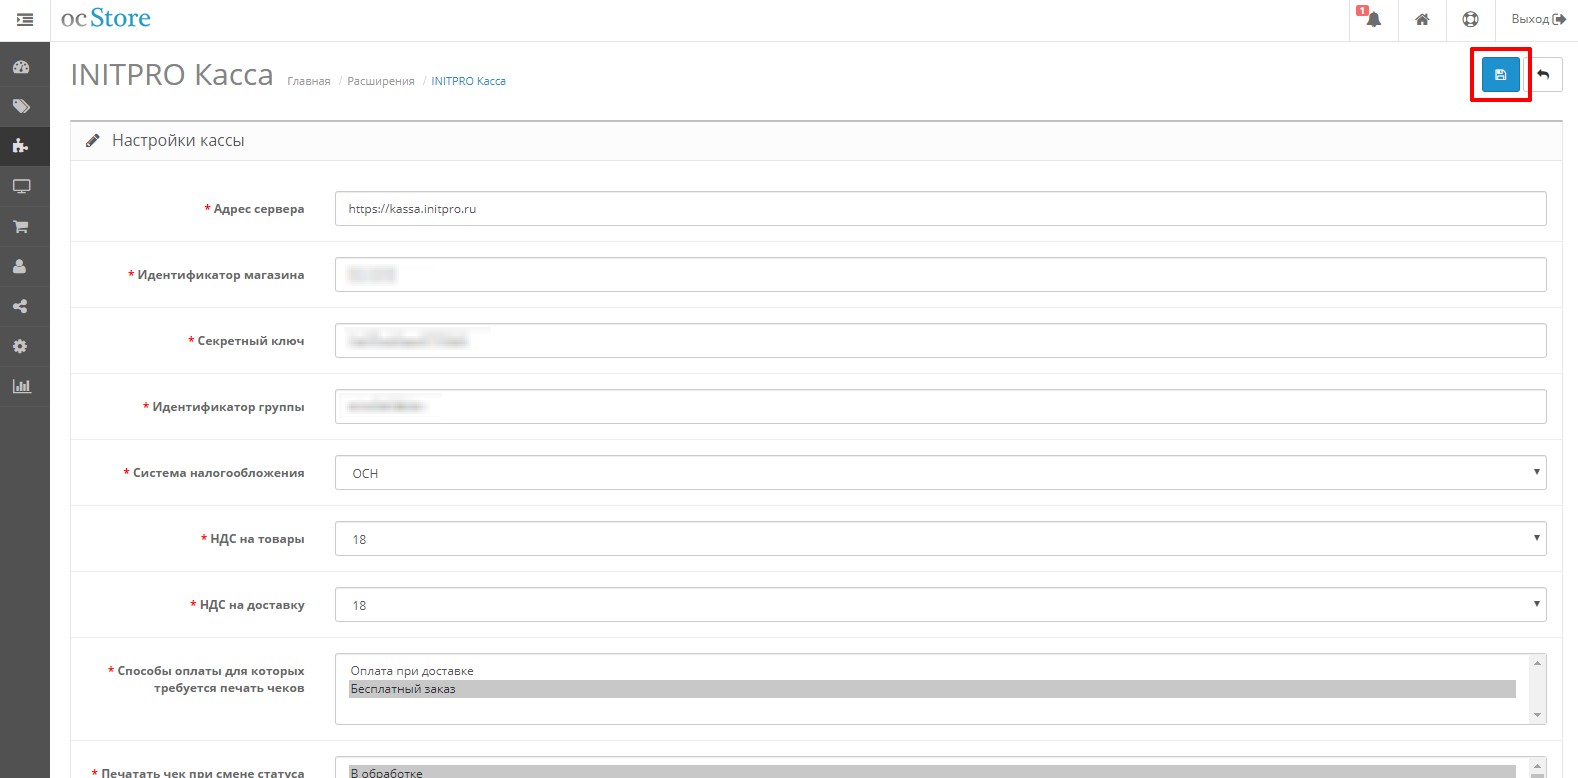Viewport: 1578px width, 778px height.
Task: Focus the Идентификатор группы field
Action: click(x=940, y=407)
